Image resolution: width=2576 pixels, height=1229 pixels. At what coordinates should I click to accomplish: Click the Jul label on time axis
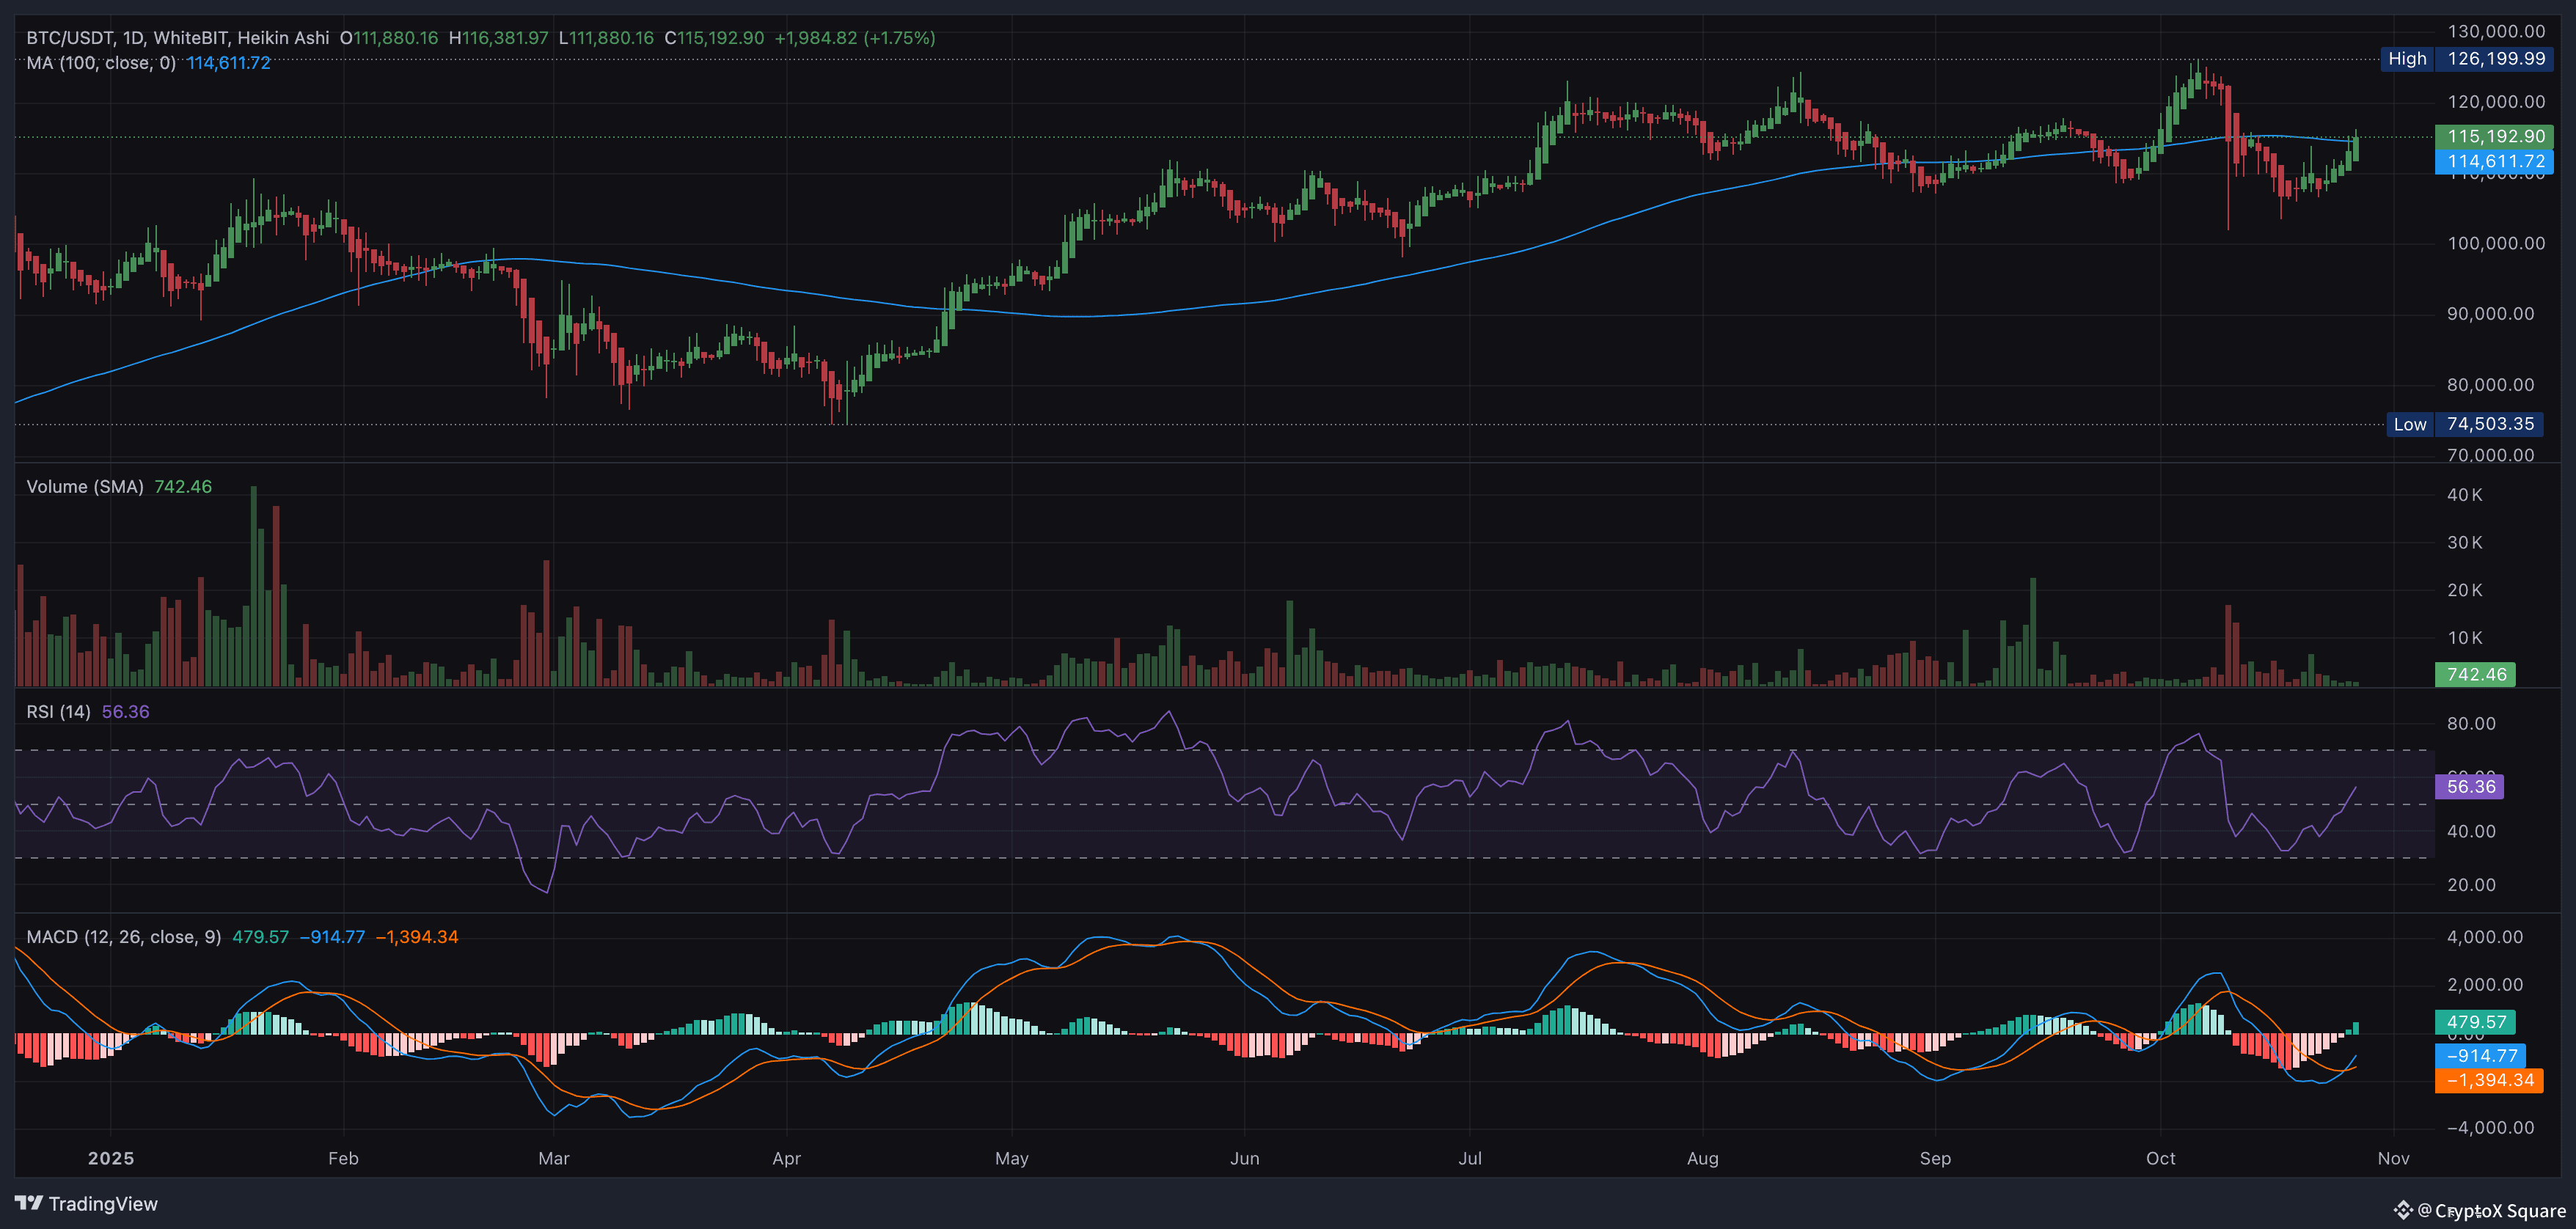pos(1469,1158)
